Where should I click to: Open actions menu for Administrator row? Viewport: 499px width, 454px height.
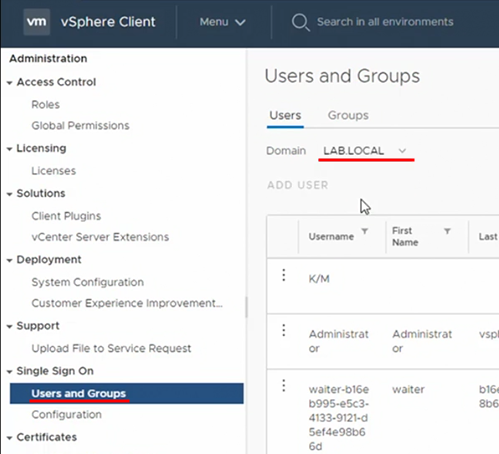pos(284,330)
